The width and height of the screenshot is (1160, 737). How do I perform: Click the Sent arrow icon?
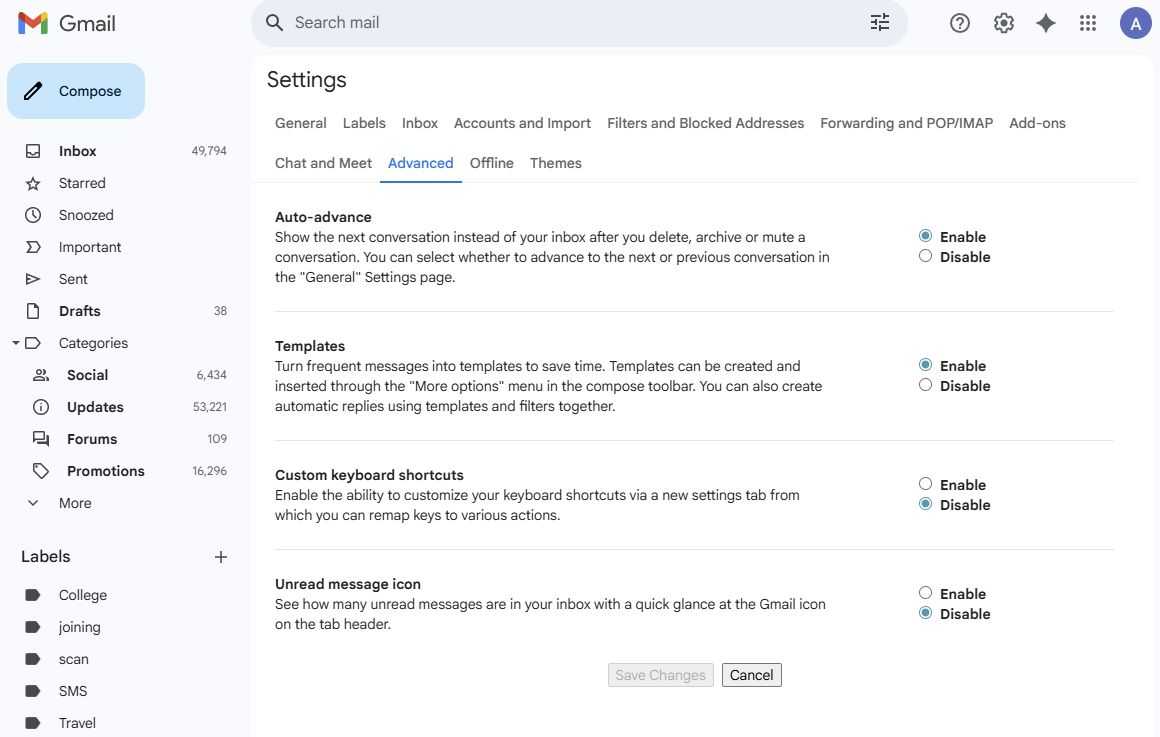coord(33,279)
